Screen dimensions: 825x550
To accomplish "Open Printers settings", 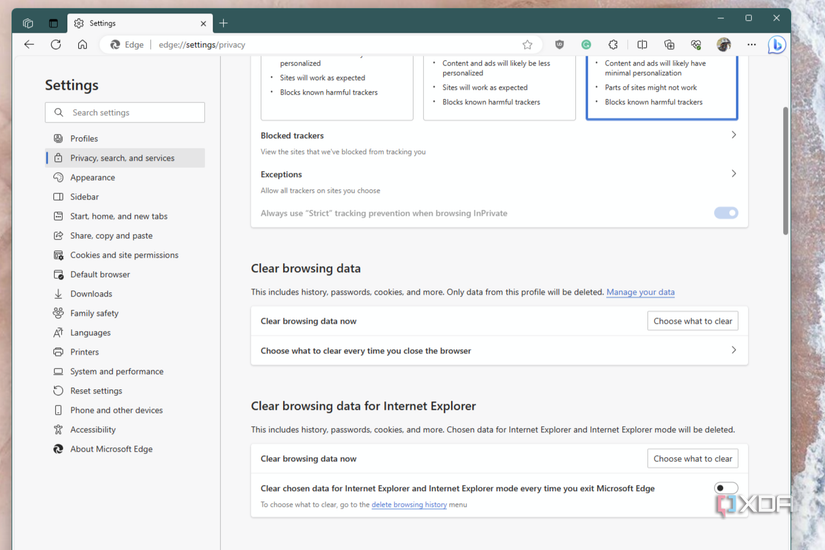I will pos(125,352).
